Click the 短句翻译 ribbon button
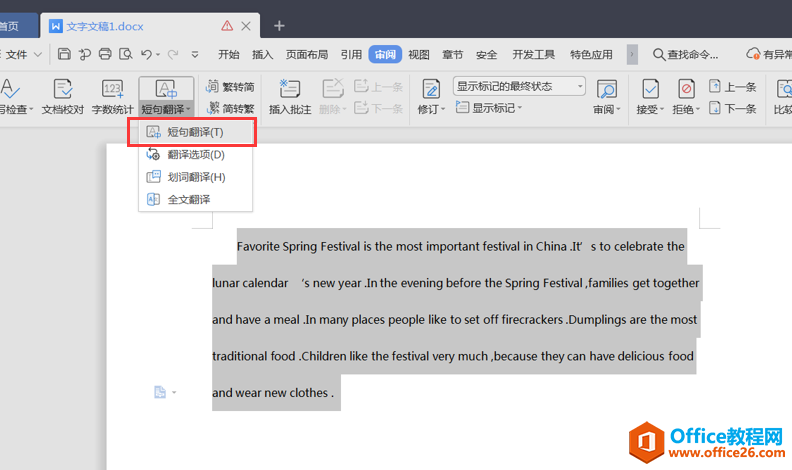This screenshot has height=470, width=792. [x=166, y=96]
